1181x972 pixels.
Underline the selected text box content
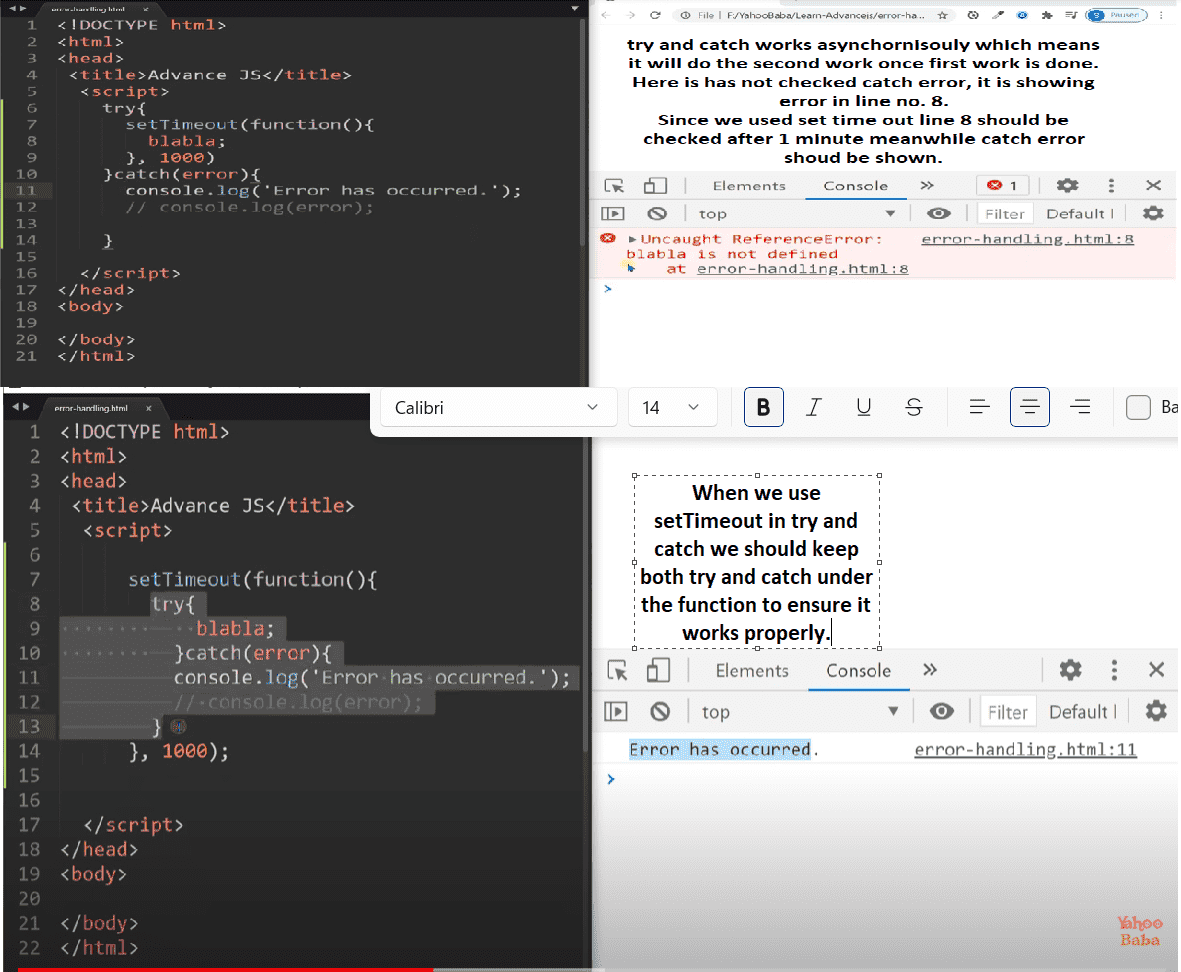coord(864,408)
